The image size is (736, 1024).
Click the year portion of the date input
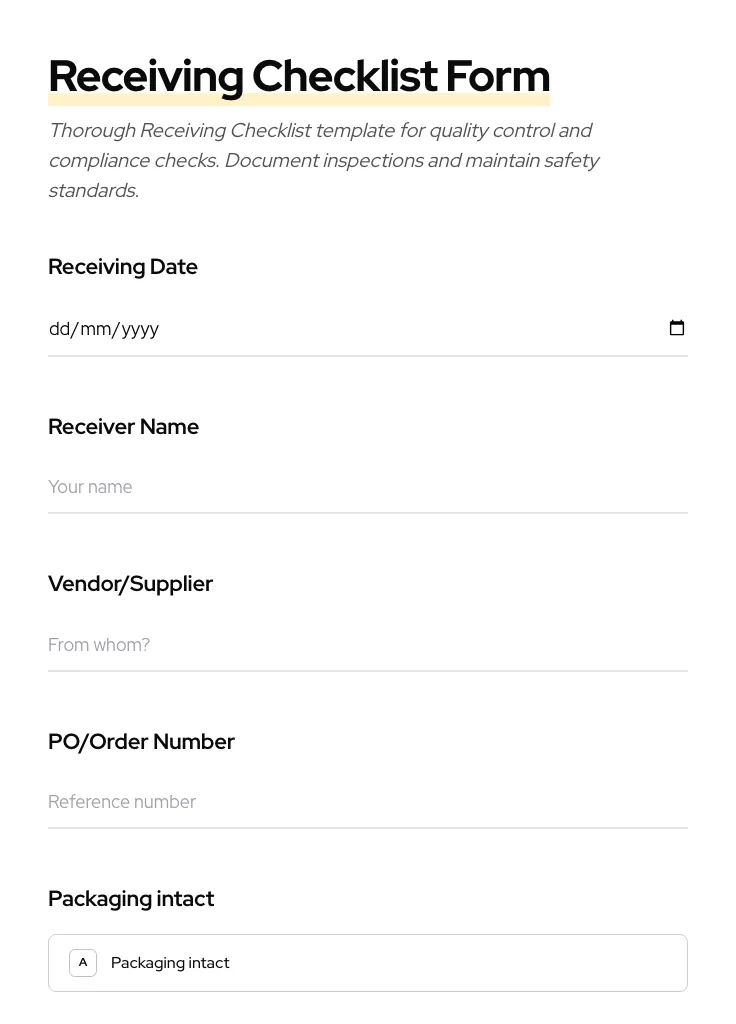coord(141,328)
